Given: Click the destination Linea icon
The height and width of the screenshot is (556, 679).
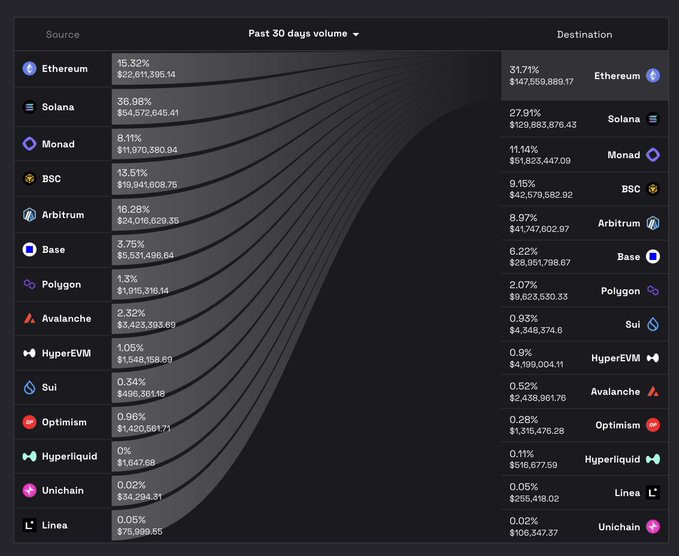Looking at the screenshot, I should pyautogui.click(x=653, y=493).
